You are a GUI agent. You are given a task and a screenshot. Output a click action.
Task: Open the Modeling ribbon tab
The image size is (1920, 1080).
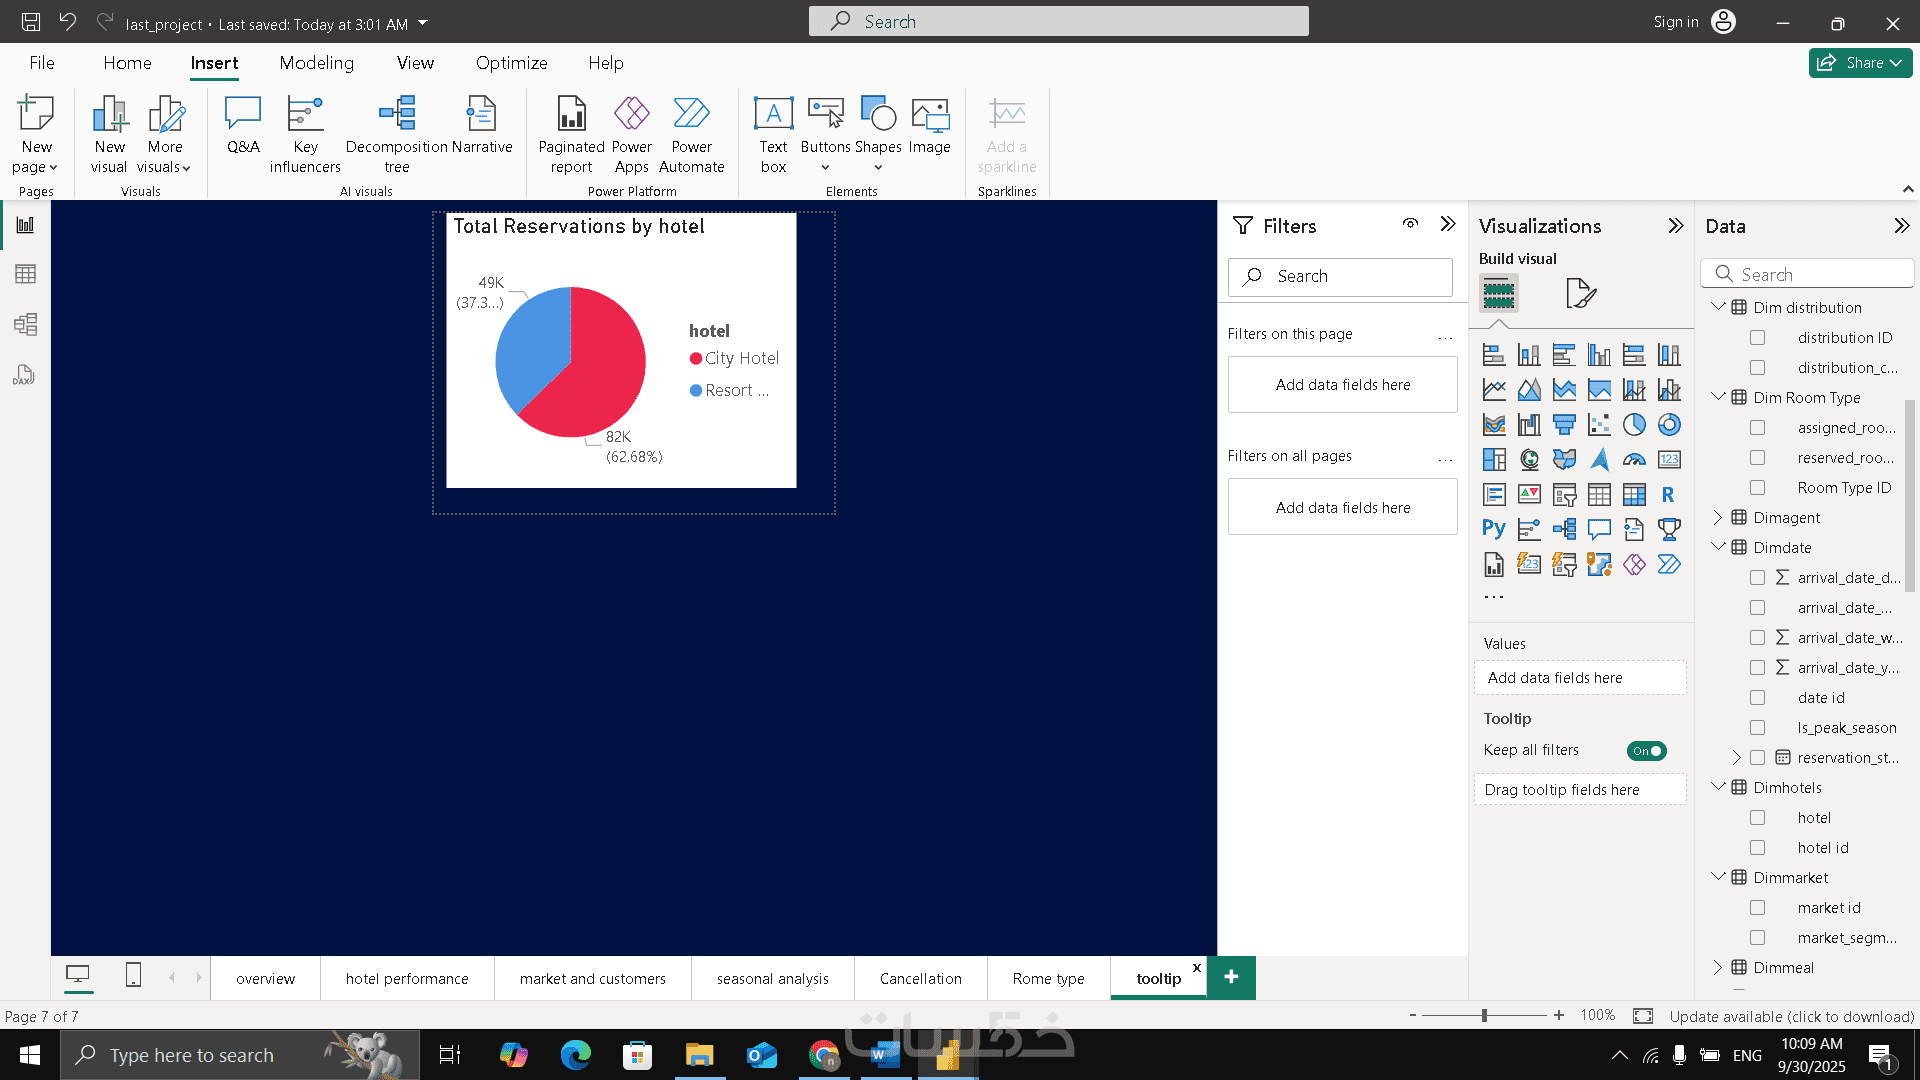coord(316,63)
